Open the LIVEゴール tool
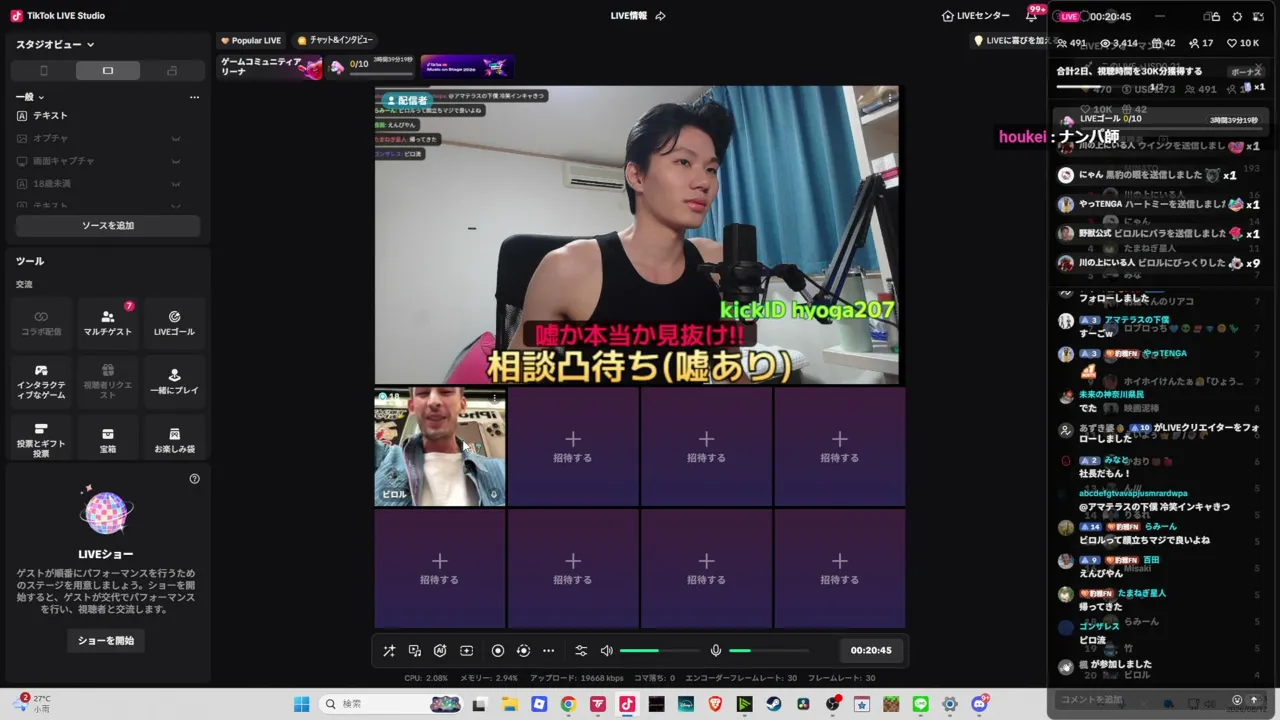Image resolution: width=1280 pixels, height=720 pixels. [174, 323]
